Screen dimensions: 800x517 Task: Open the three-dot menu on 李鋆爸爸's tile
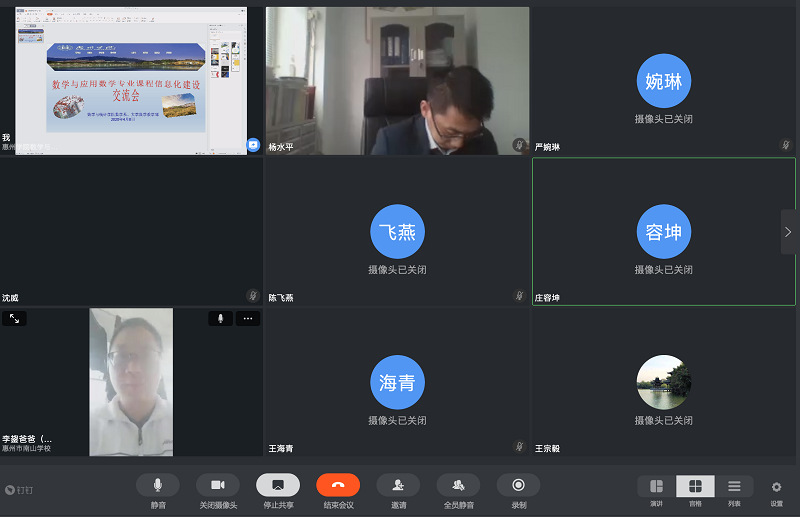[x=247, y=318]
